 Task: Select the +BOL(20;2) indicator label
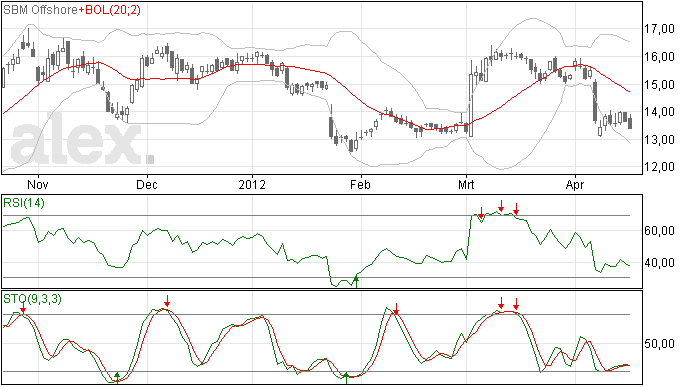click(x=110, y=10)
